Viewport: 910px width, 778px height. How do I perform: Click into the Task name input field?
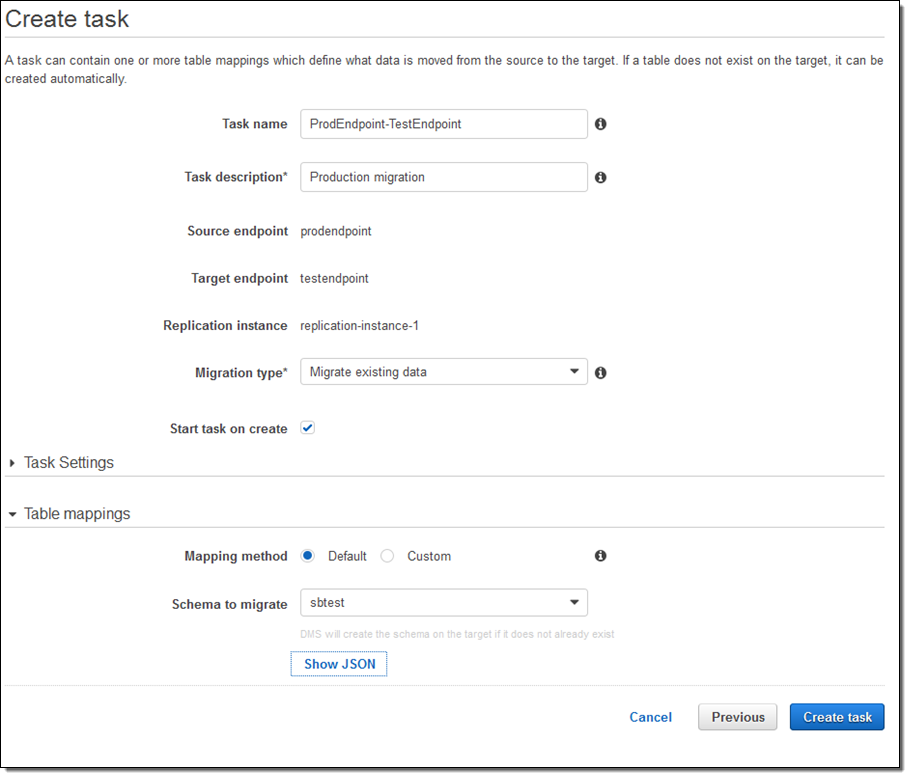[x=443, y=124]
